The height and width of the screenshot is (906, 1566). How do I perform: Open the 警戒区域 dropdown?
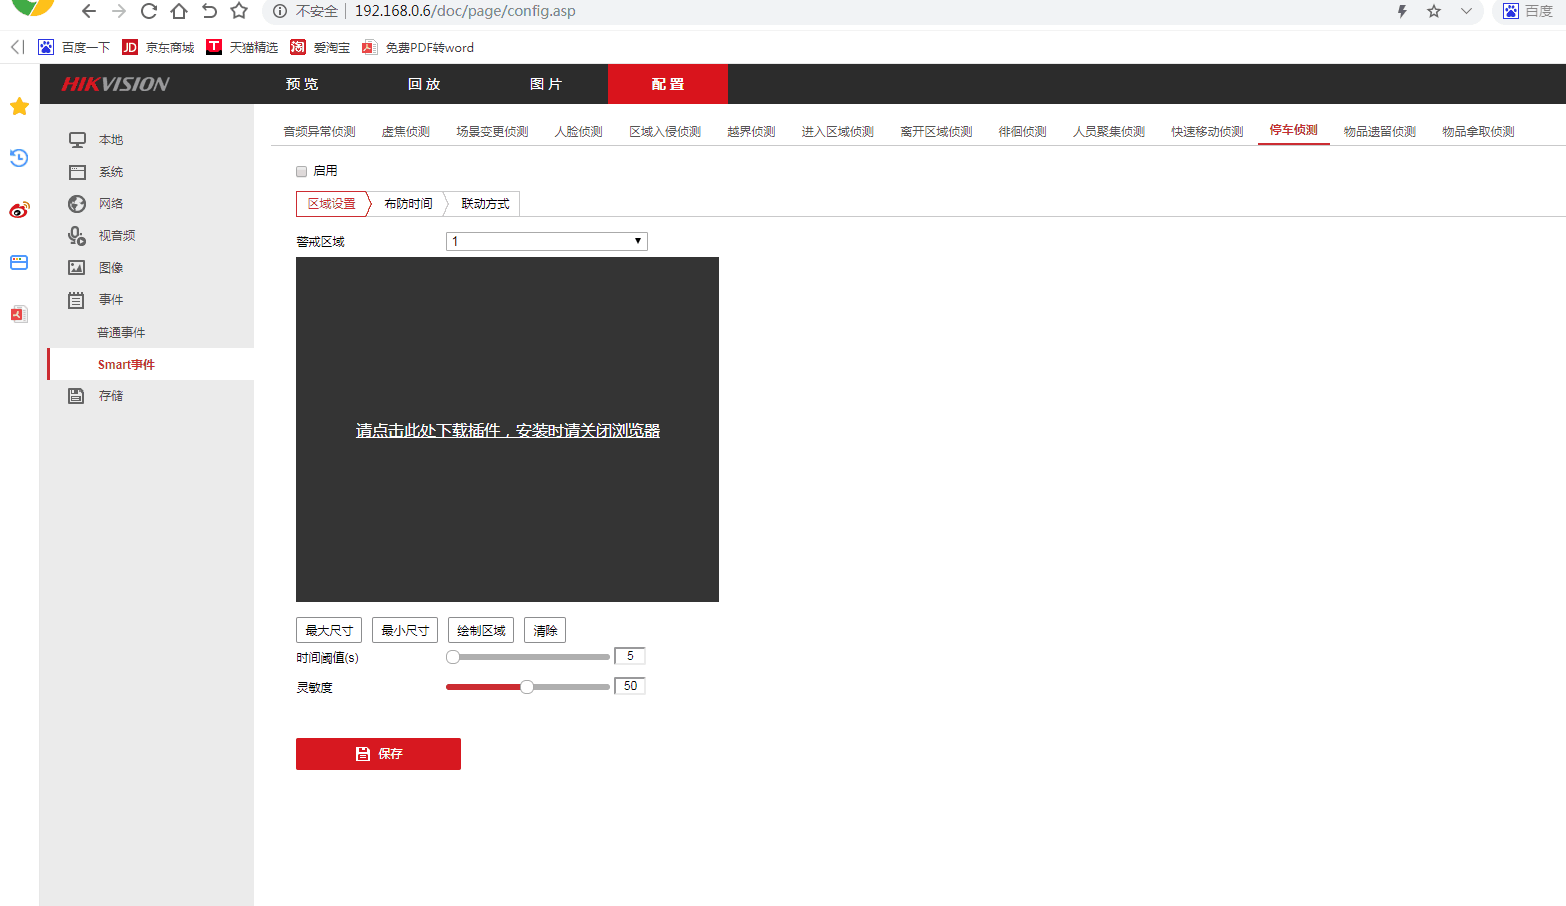pyautogui.click(x=547, y=241)
